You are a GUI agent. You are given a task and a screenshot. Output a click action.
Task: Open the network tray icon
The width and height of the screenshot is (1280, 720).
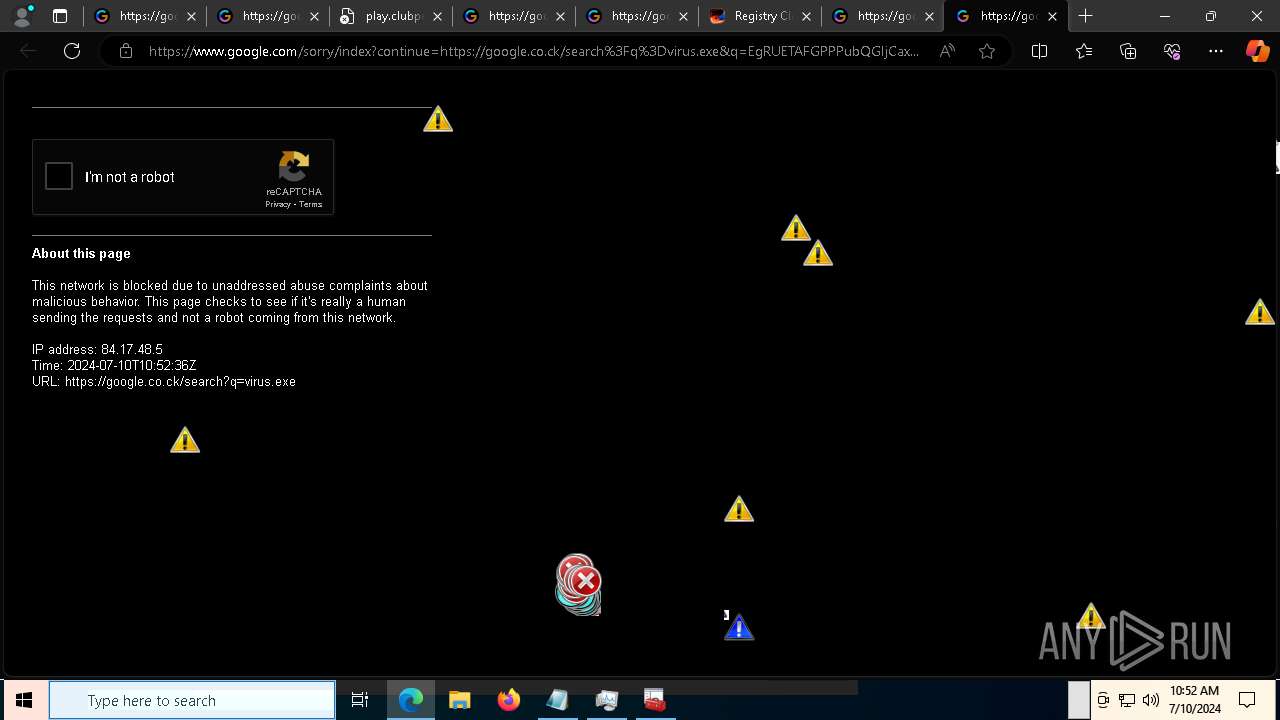[x=1127, y=700]
